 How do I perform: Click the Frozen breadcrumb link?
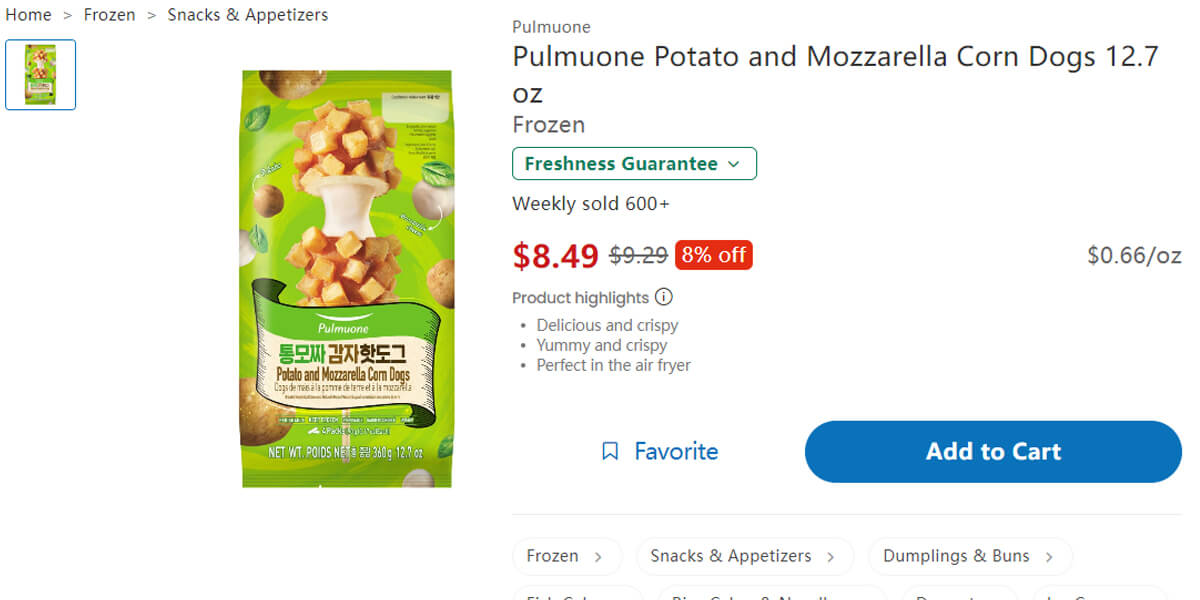[110, 15]
